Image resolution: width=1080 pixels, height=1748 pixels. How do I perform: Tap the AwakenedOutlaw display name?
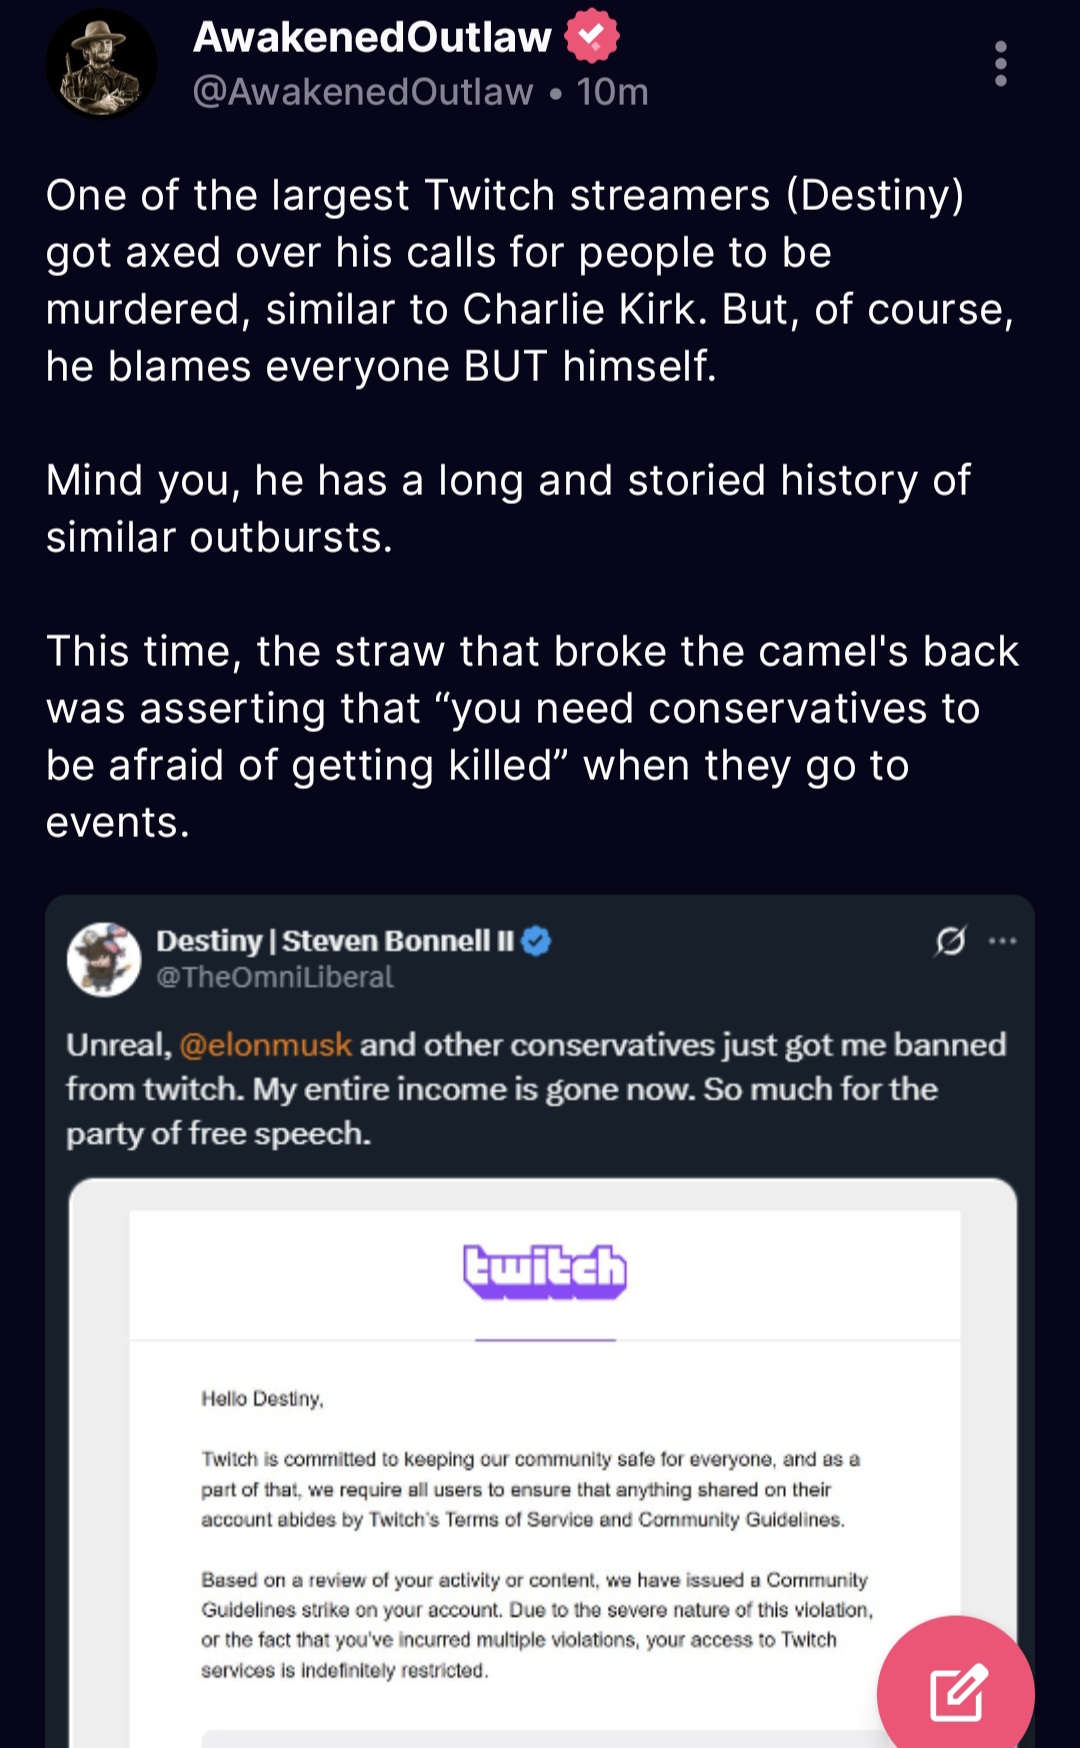tap(372, 37)
